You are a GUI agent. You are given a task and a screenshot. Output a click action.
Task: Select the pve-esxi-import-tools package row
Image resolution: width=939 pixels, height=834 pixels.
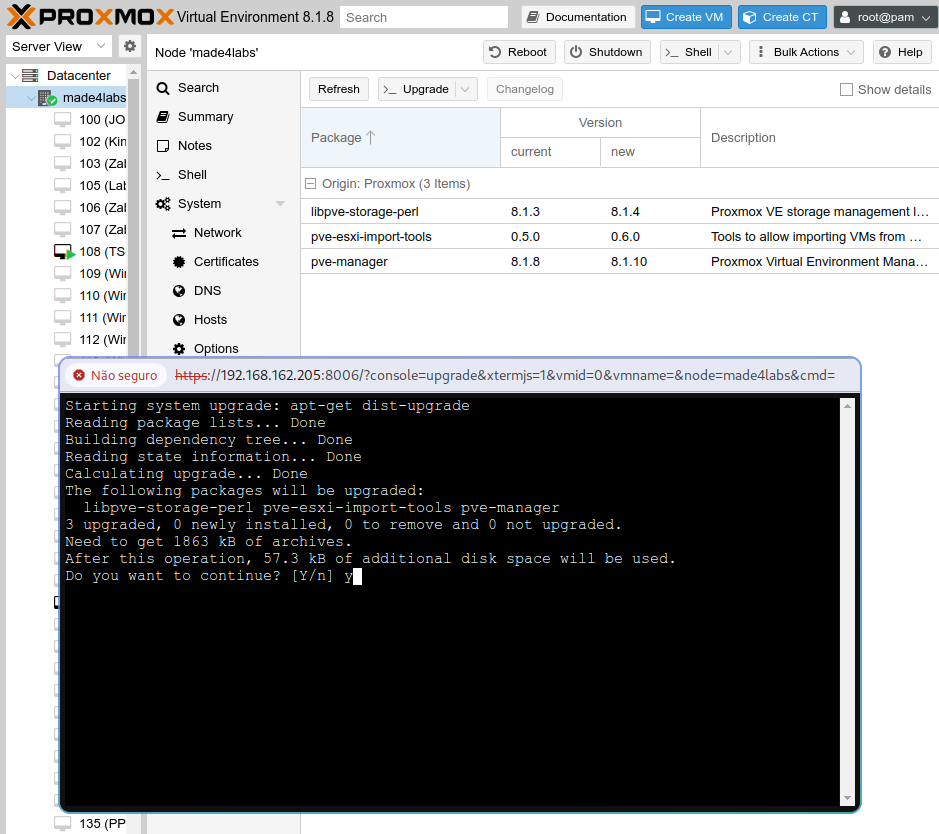click(619, 237)
